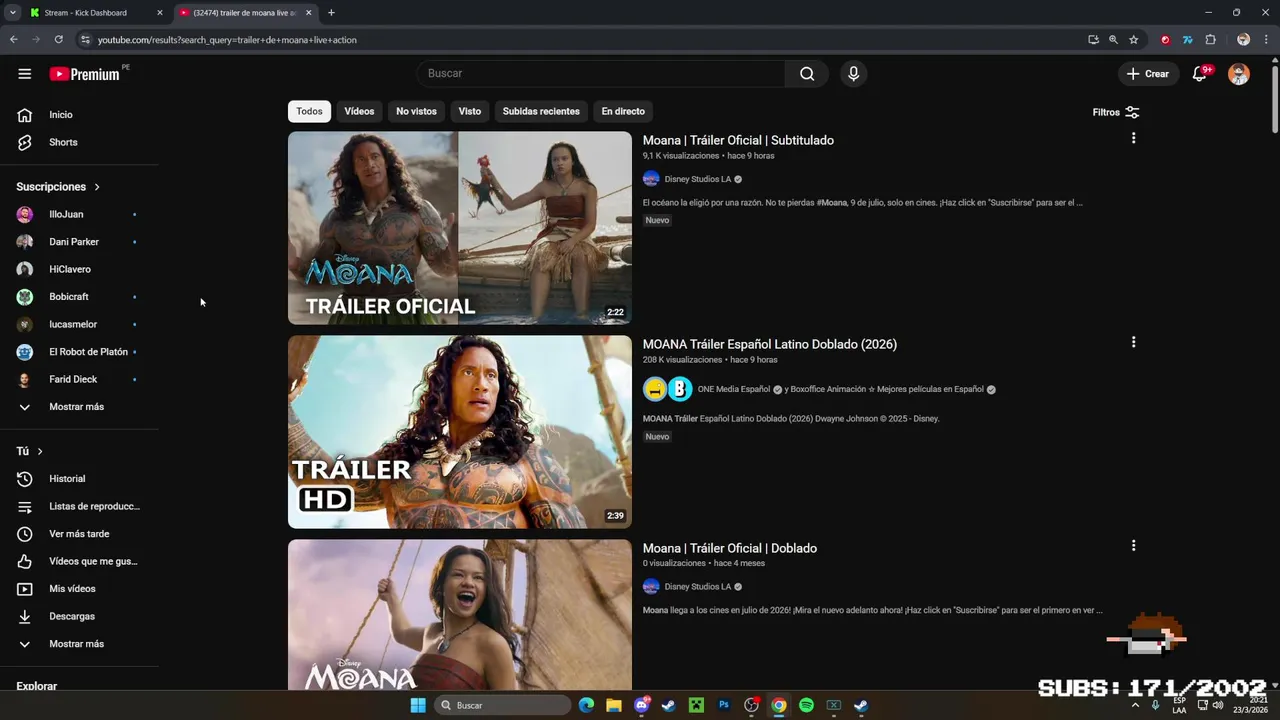Show hidden system tray icons
The height and width of the screenshot is (720, 1280).
click(1135, 705)
